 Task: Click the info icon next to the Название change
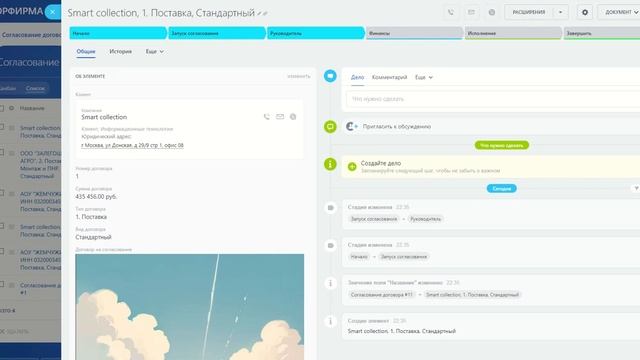(331, 283)
